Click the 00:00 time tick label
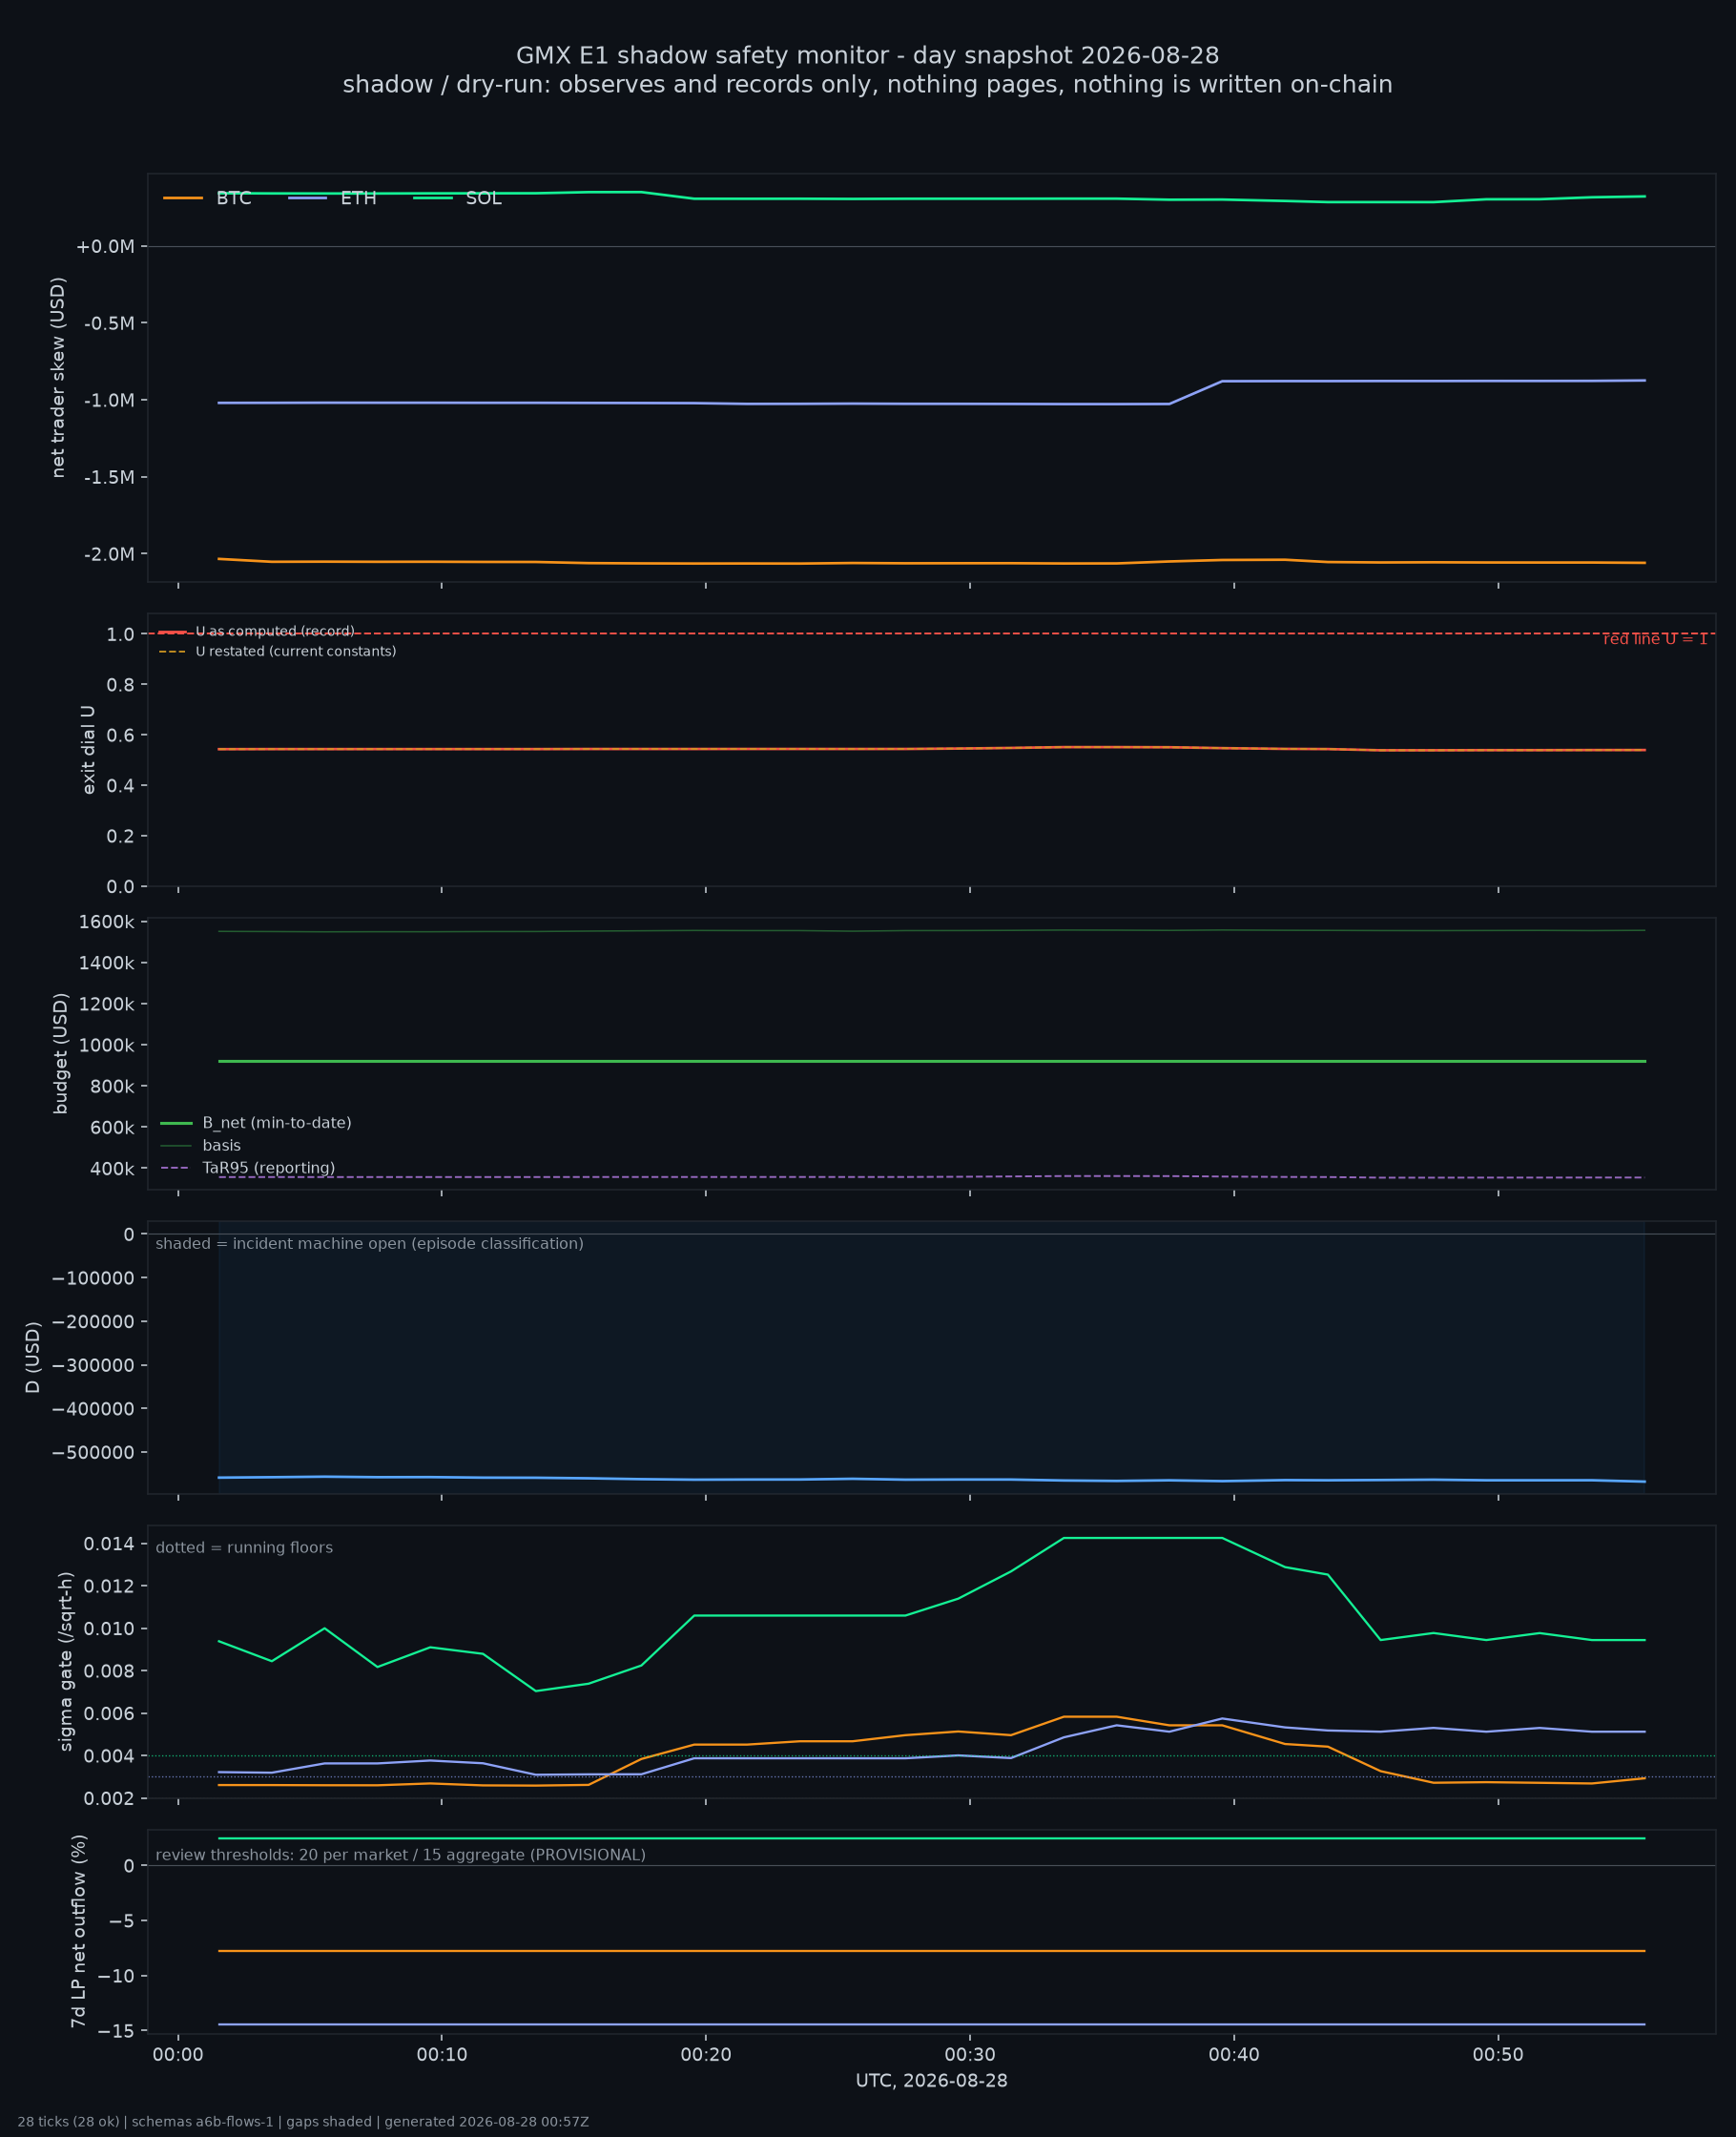 point(178,2055)
